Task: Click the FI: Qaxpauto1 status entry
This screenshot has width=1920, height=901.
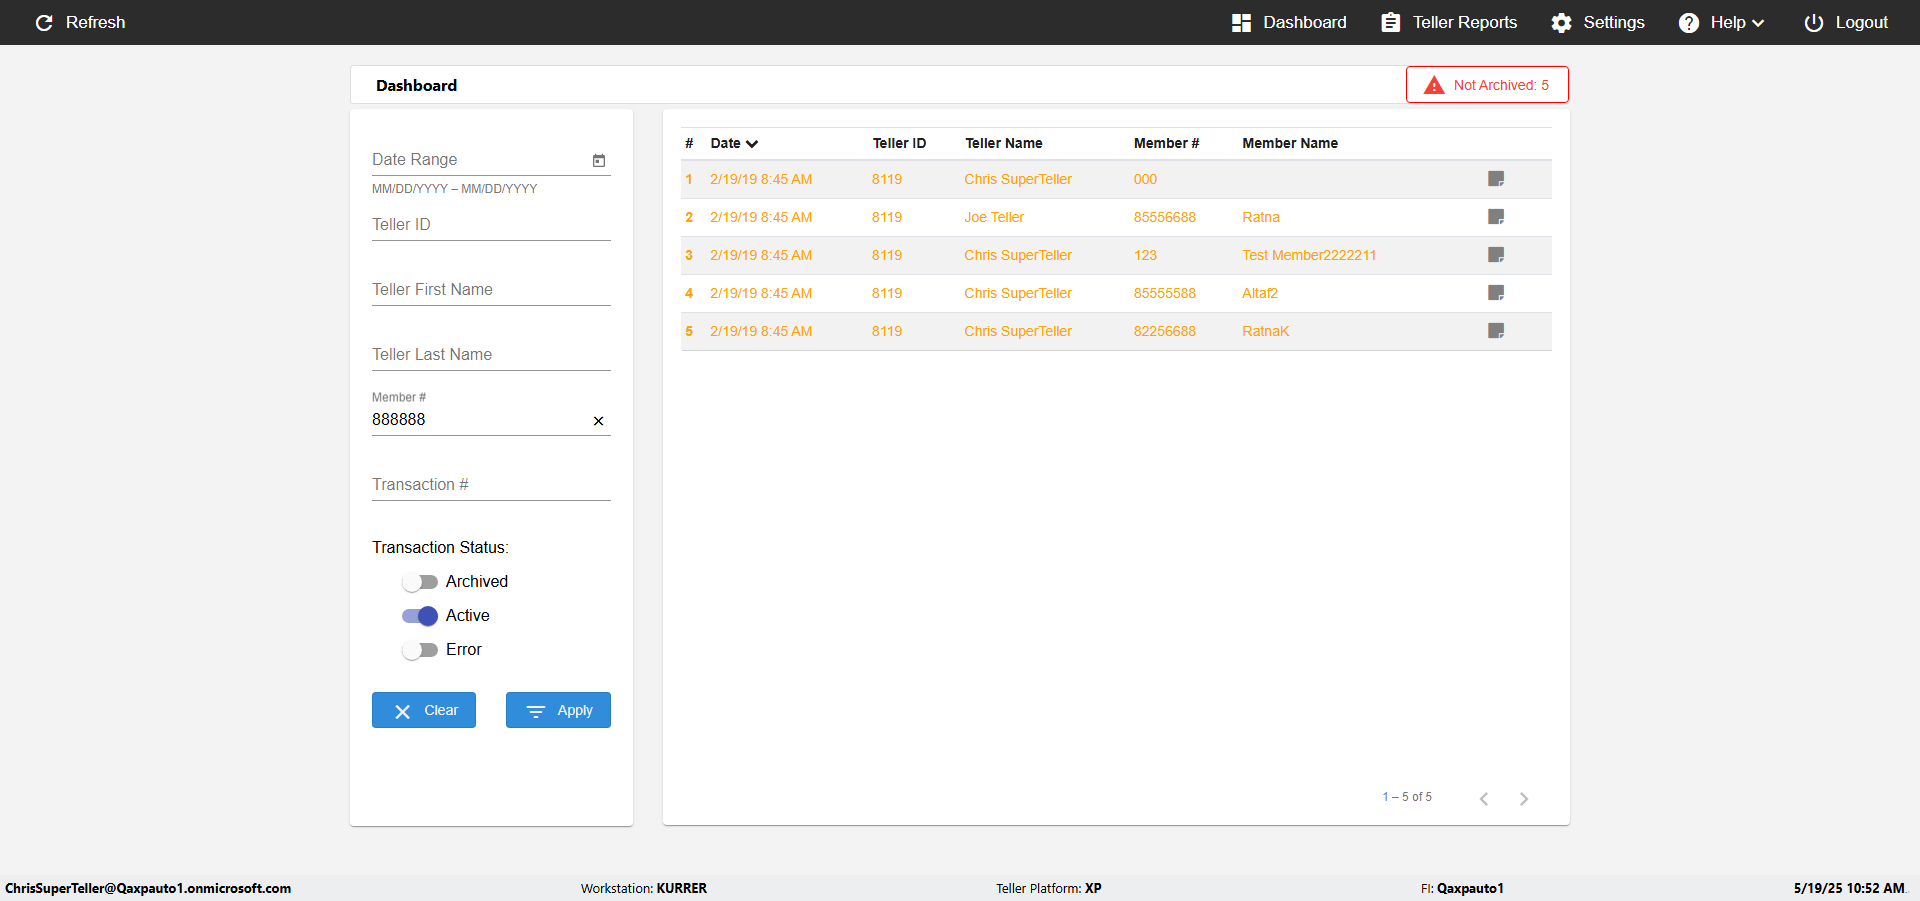Action: pos(1462,888)
